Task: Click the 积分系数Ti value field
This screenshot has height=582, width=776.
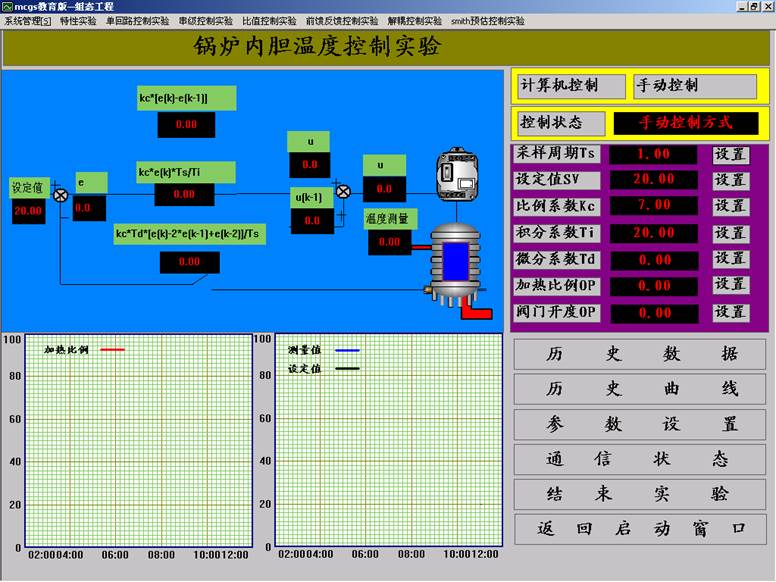Action: coord(654,233)
